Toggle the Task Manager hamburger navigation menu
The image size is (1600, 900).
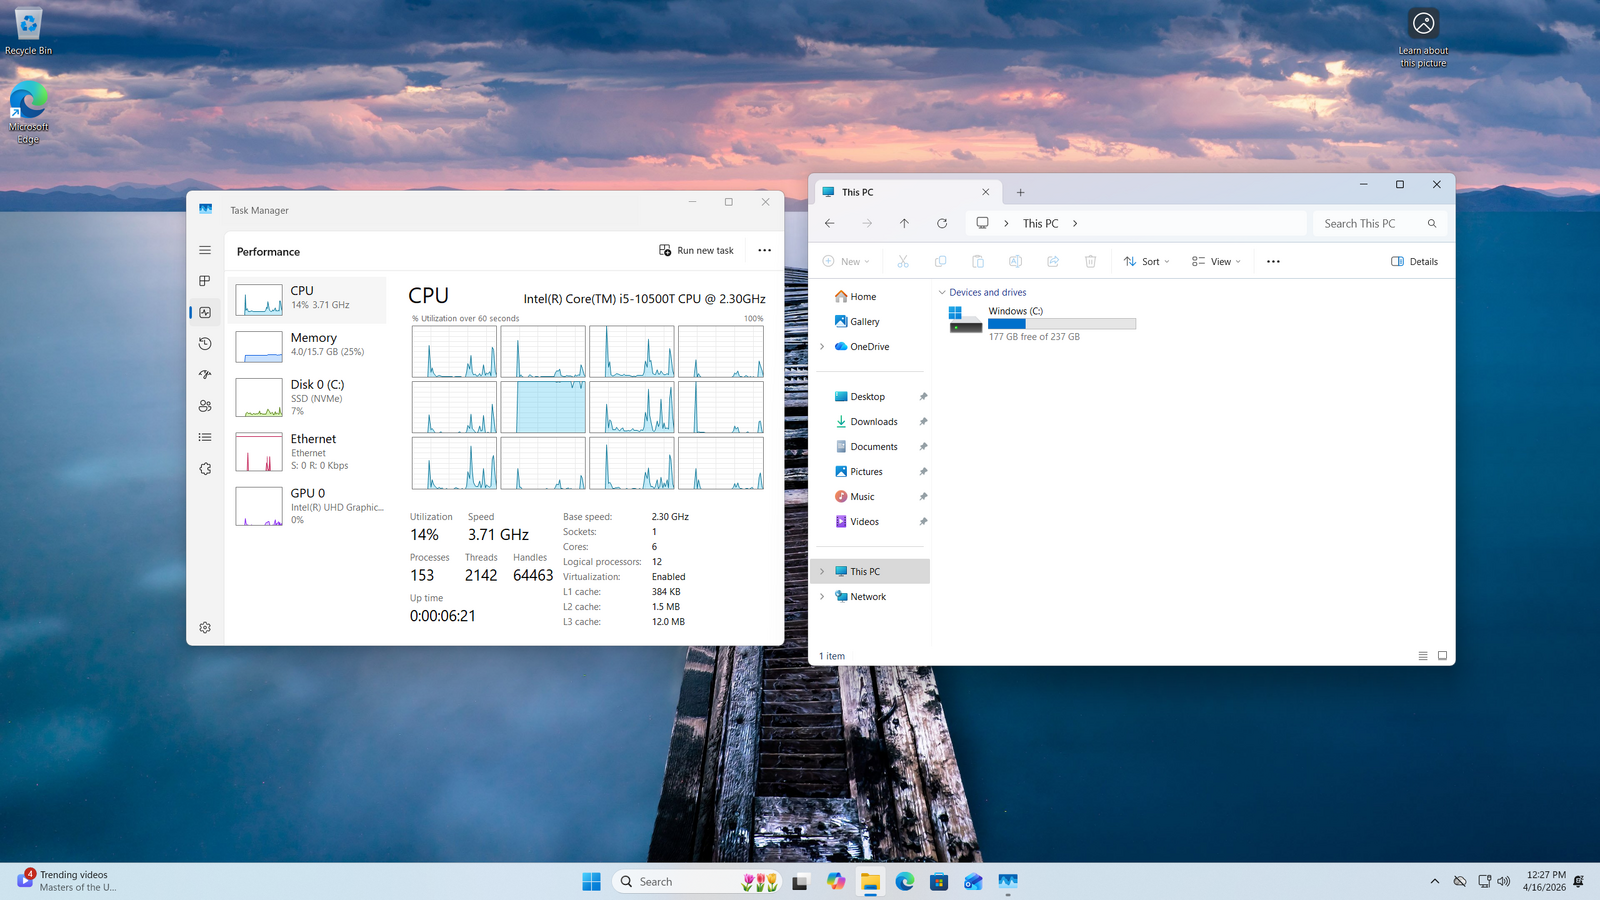point(205,250)
